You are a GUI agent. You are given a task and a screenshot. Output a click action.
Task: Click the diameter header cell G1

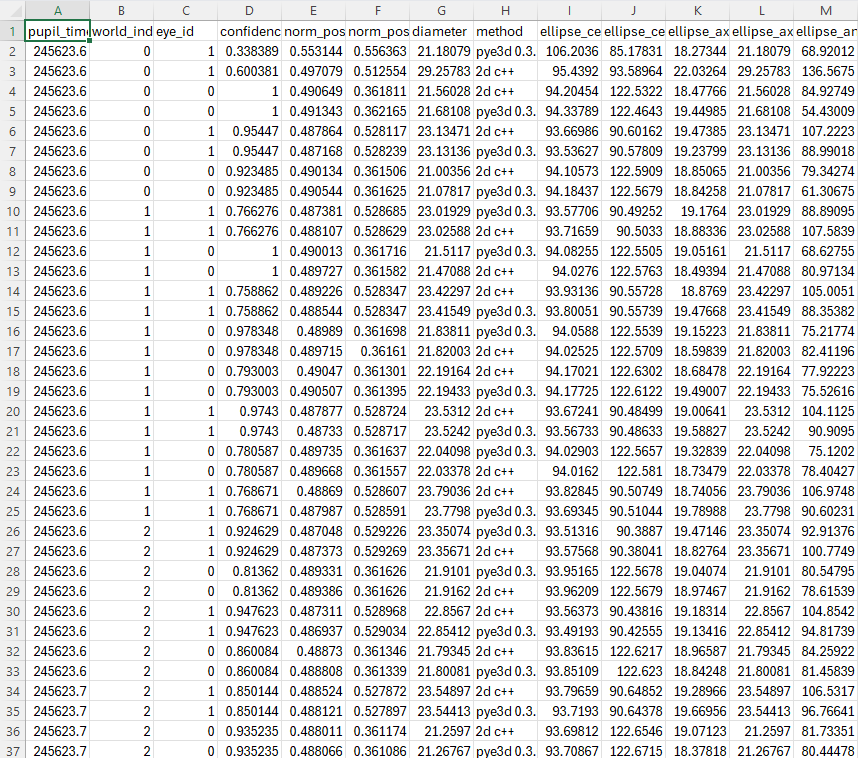441,31
